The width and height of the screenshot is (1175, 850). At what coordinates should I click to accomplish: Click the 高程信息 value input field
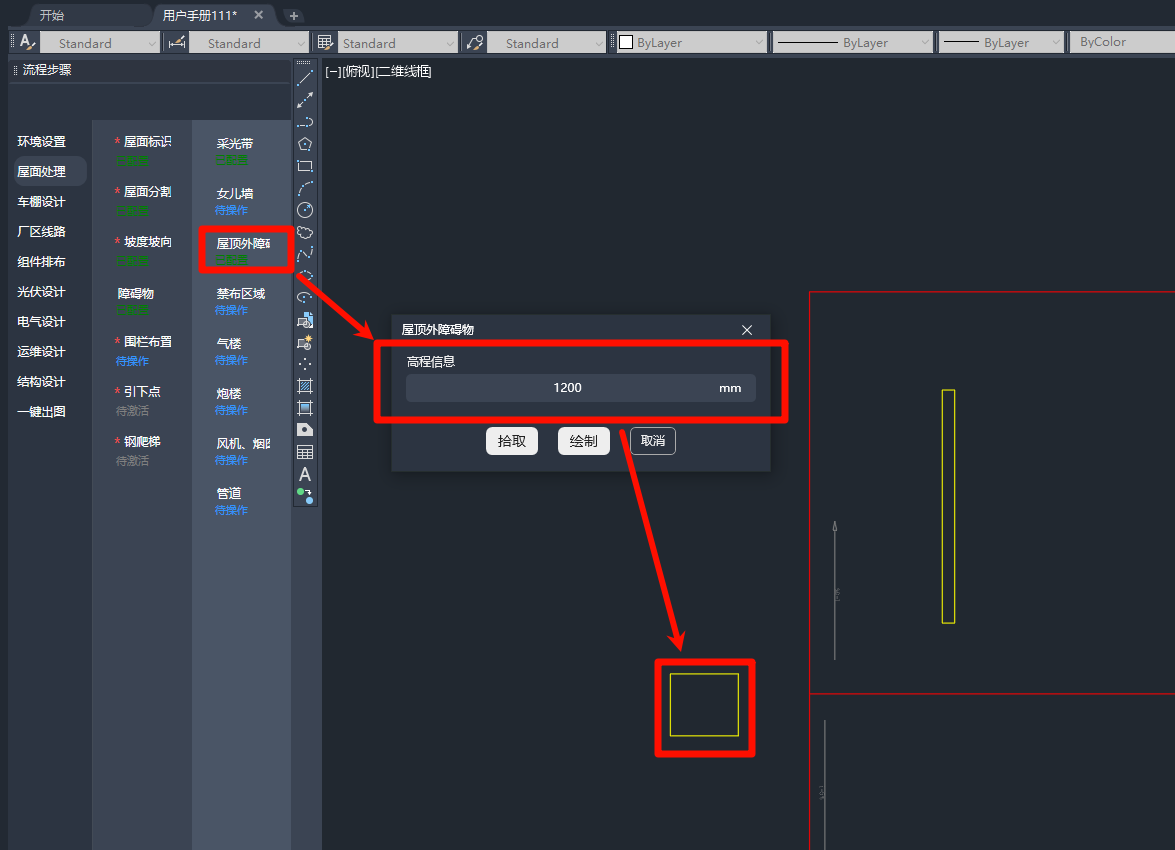pos(567,388)
